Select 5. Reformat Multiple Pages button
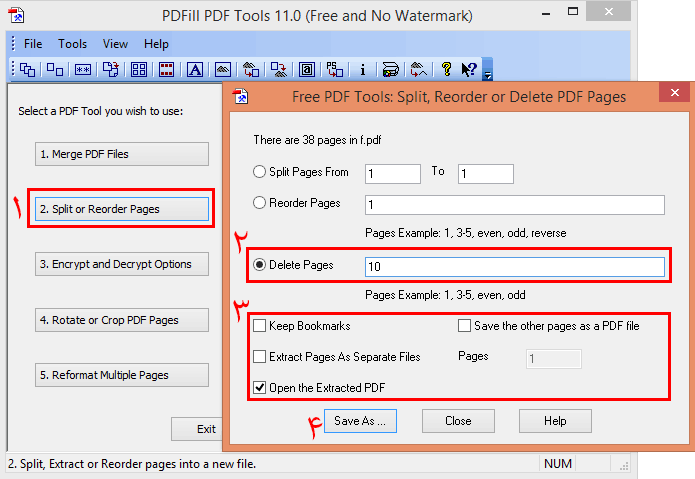This screenshot has height=479, width=695. pyautogui.click(x=122, y=375)
